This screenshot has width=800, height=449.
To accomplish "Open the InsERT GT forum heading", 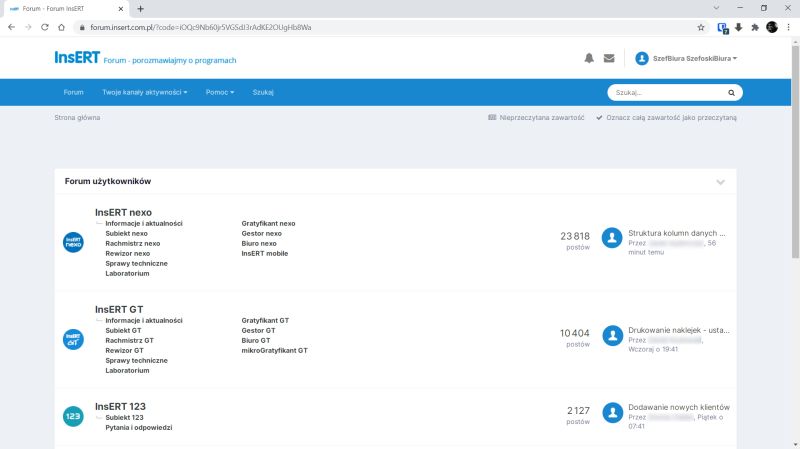I will (x=119, y=309).
